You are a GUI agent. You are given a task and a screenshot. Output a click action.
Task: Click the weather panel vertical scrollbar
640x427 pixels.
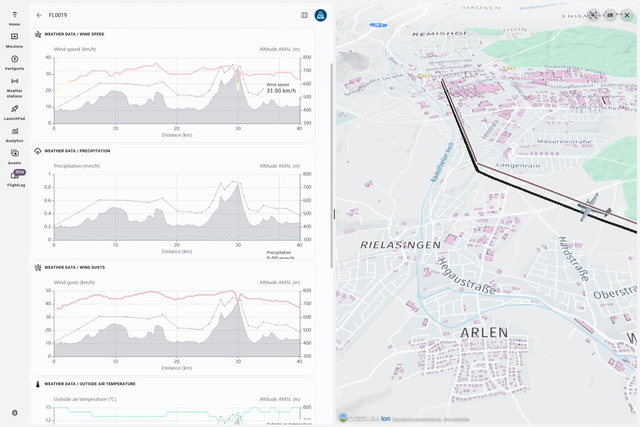(x=331, y=165)
